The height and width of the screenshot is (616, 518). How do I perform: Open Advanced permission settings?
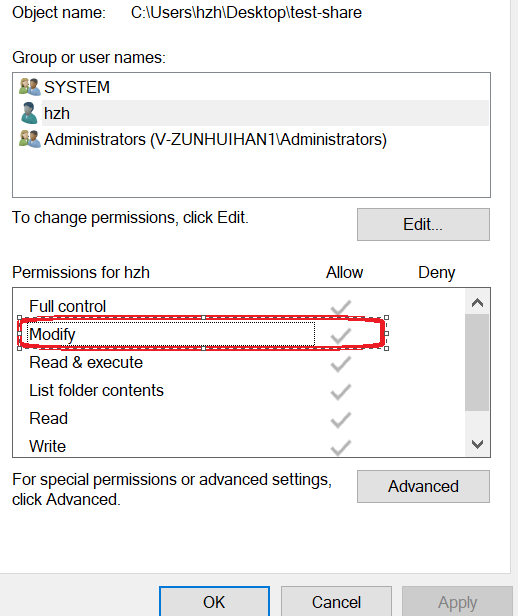click(x=423, y=486)
